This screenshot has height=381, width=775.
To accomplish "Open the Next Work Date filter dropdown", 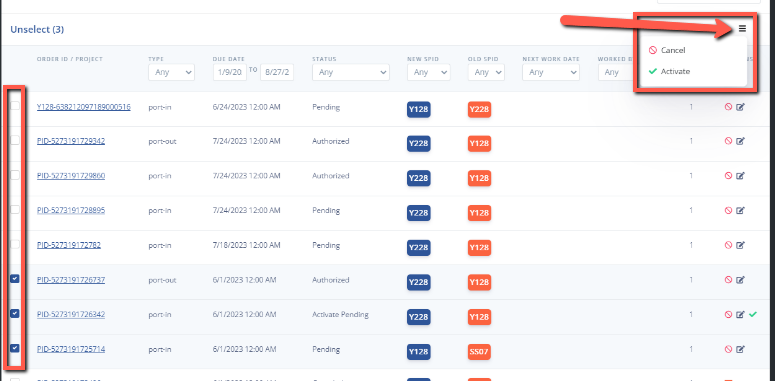I will 551,72.
